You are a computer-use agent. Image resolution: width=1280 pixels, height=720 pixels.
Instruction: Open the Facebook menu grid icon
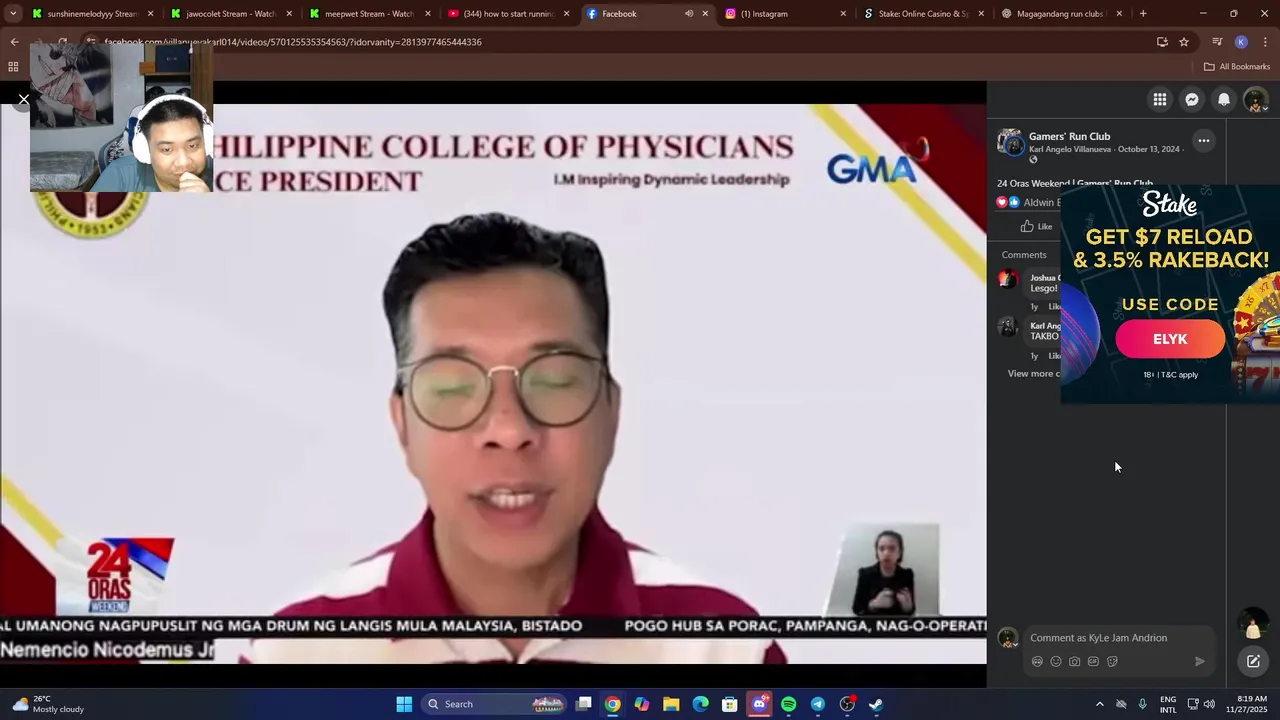pyautogui.click(x=1160, y=99)
